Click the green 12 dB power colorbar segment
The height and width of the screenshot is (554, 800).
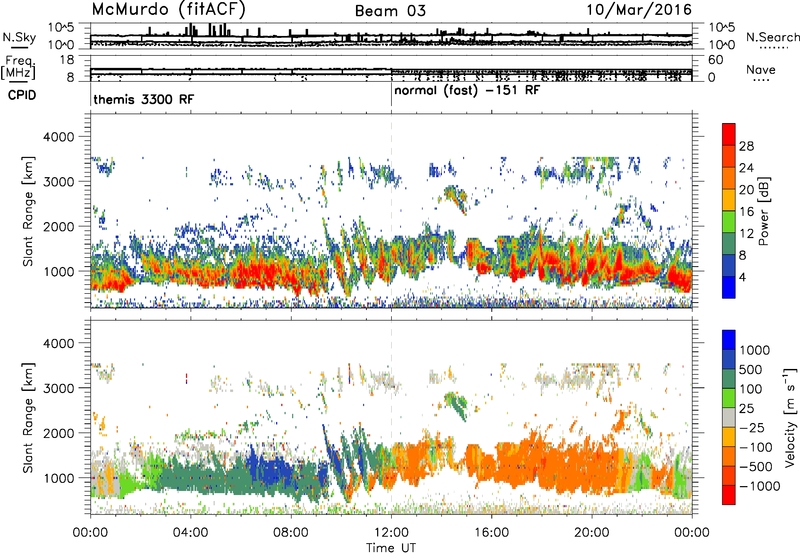pos(729,222)
